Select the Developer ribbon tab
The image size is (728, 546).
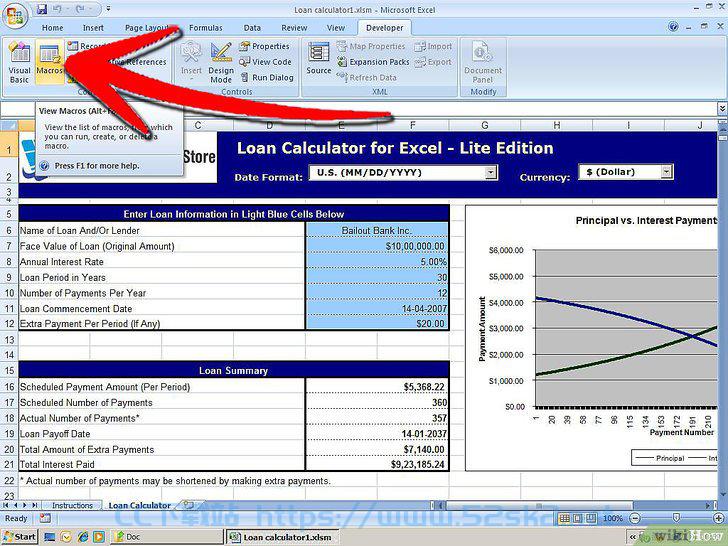pos(384,28)
